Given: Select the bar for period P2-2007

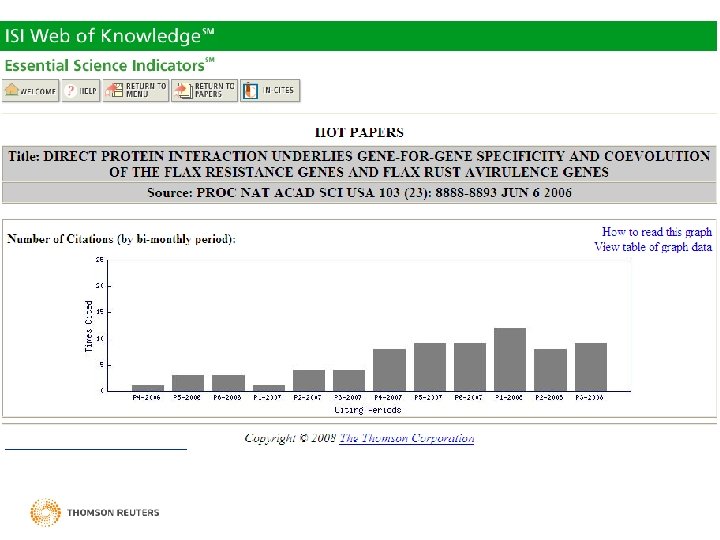Looking at the screenshot, I should 309,381.
